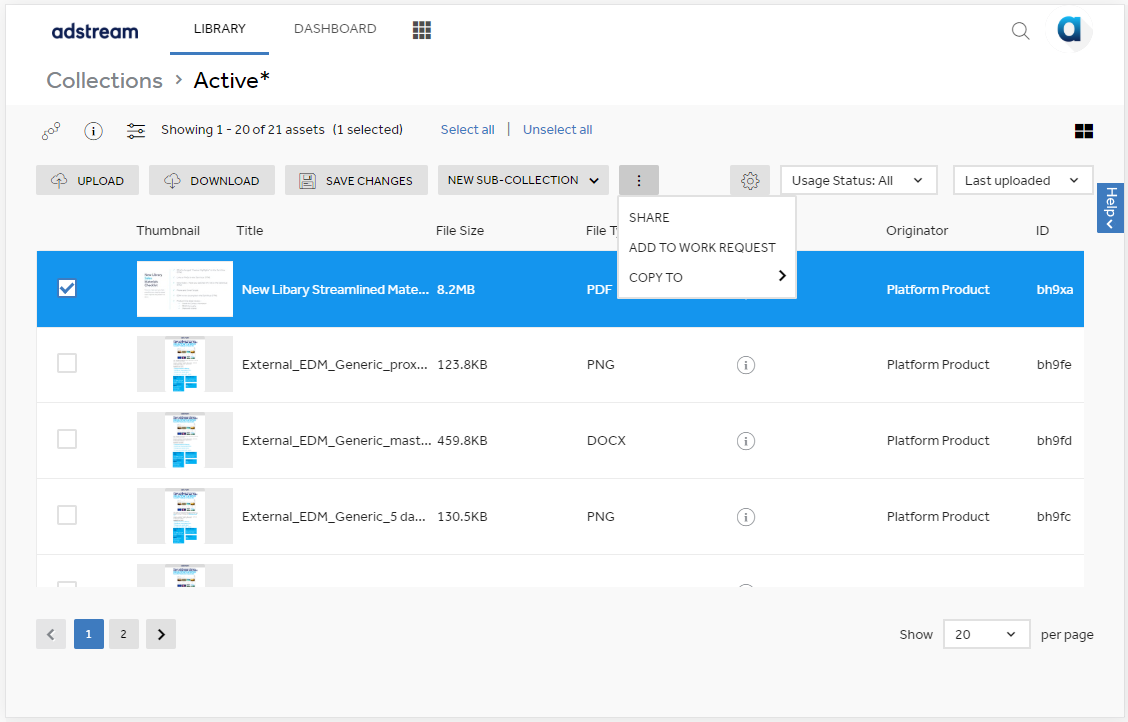
Task: Open the filter sliders icon near asset count
Action: point(135,129)
